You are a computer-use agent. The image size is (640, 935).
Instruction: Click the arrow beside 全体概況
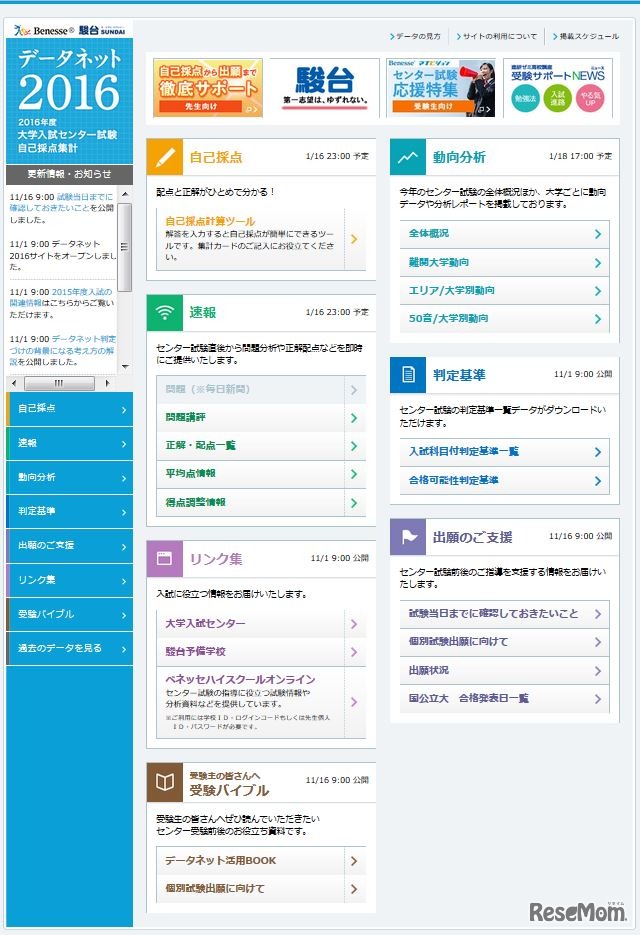pyautogui.click(x=598, y=234)
